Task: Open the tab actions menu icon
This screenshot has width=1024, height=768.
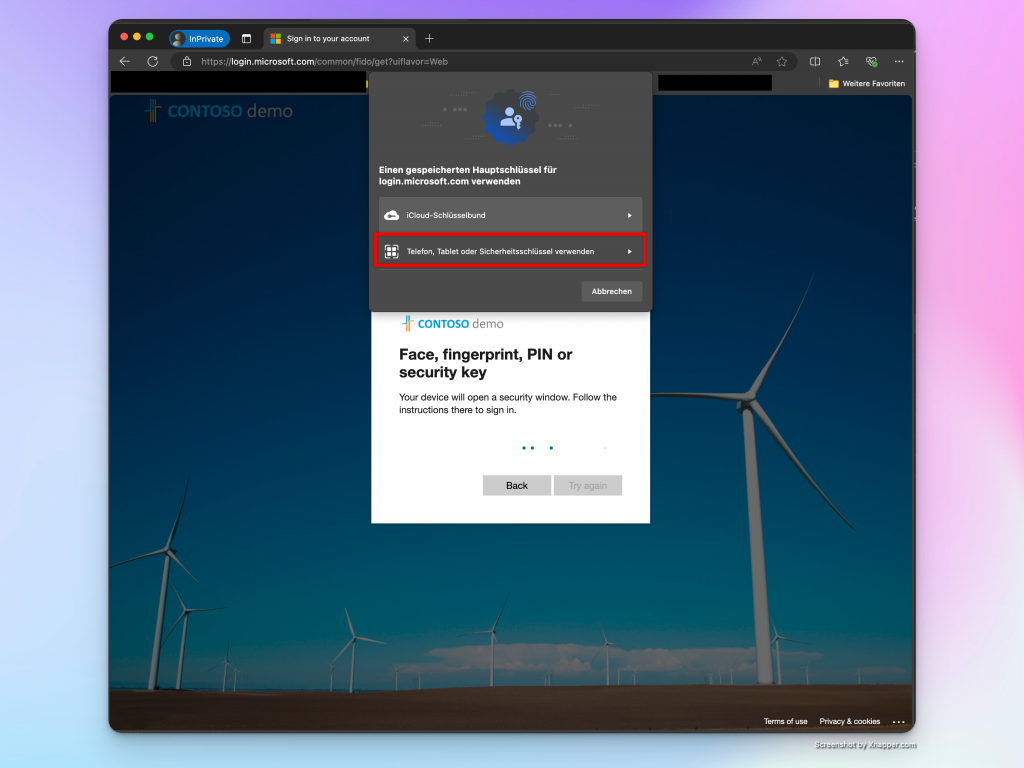Action: coord(246,39)
